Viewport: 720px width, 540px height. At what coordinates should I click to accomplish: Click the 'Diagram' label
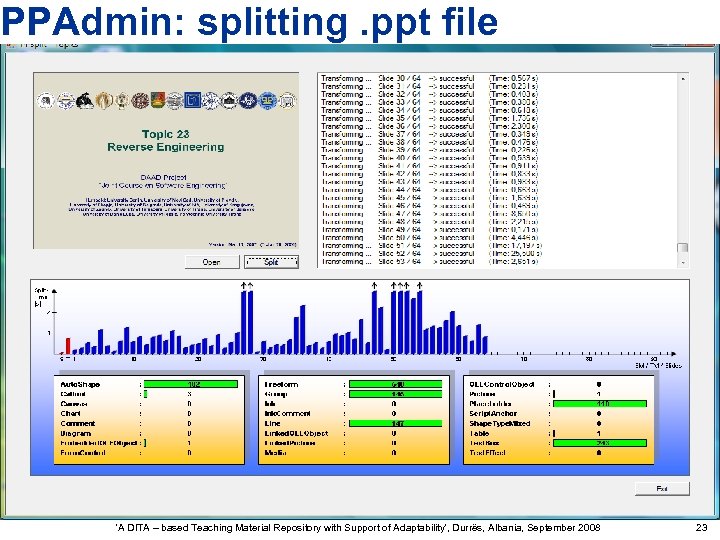pyautogui.click(x=75, y=433)
